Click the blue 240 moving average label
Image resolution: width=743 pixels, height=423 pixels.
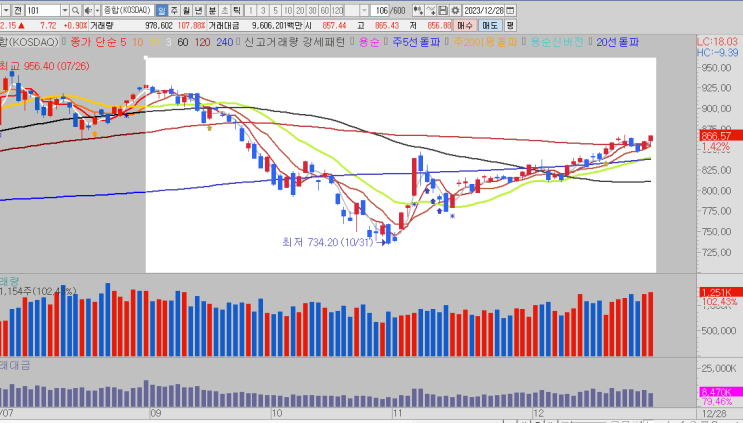225,42
